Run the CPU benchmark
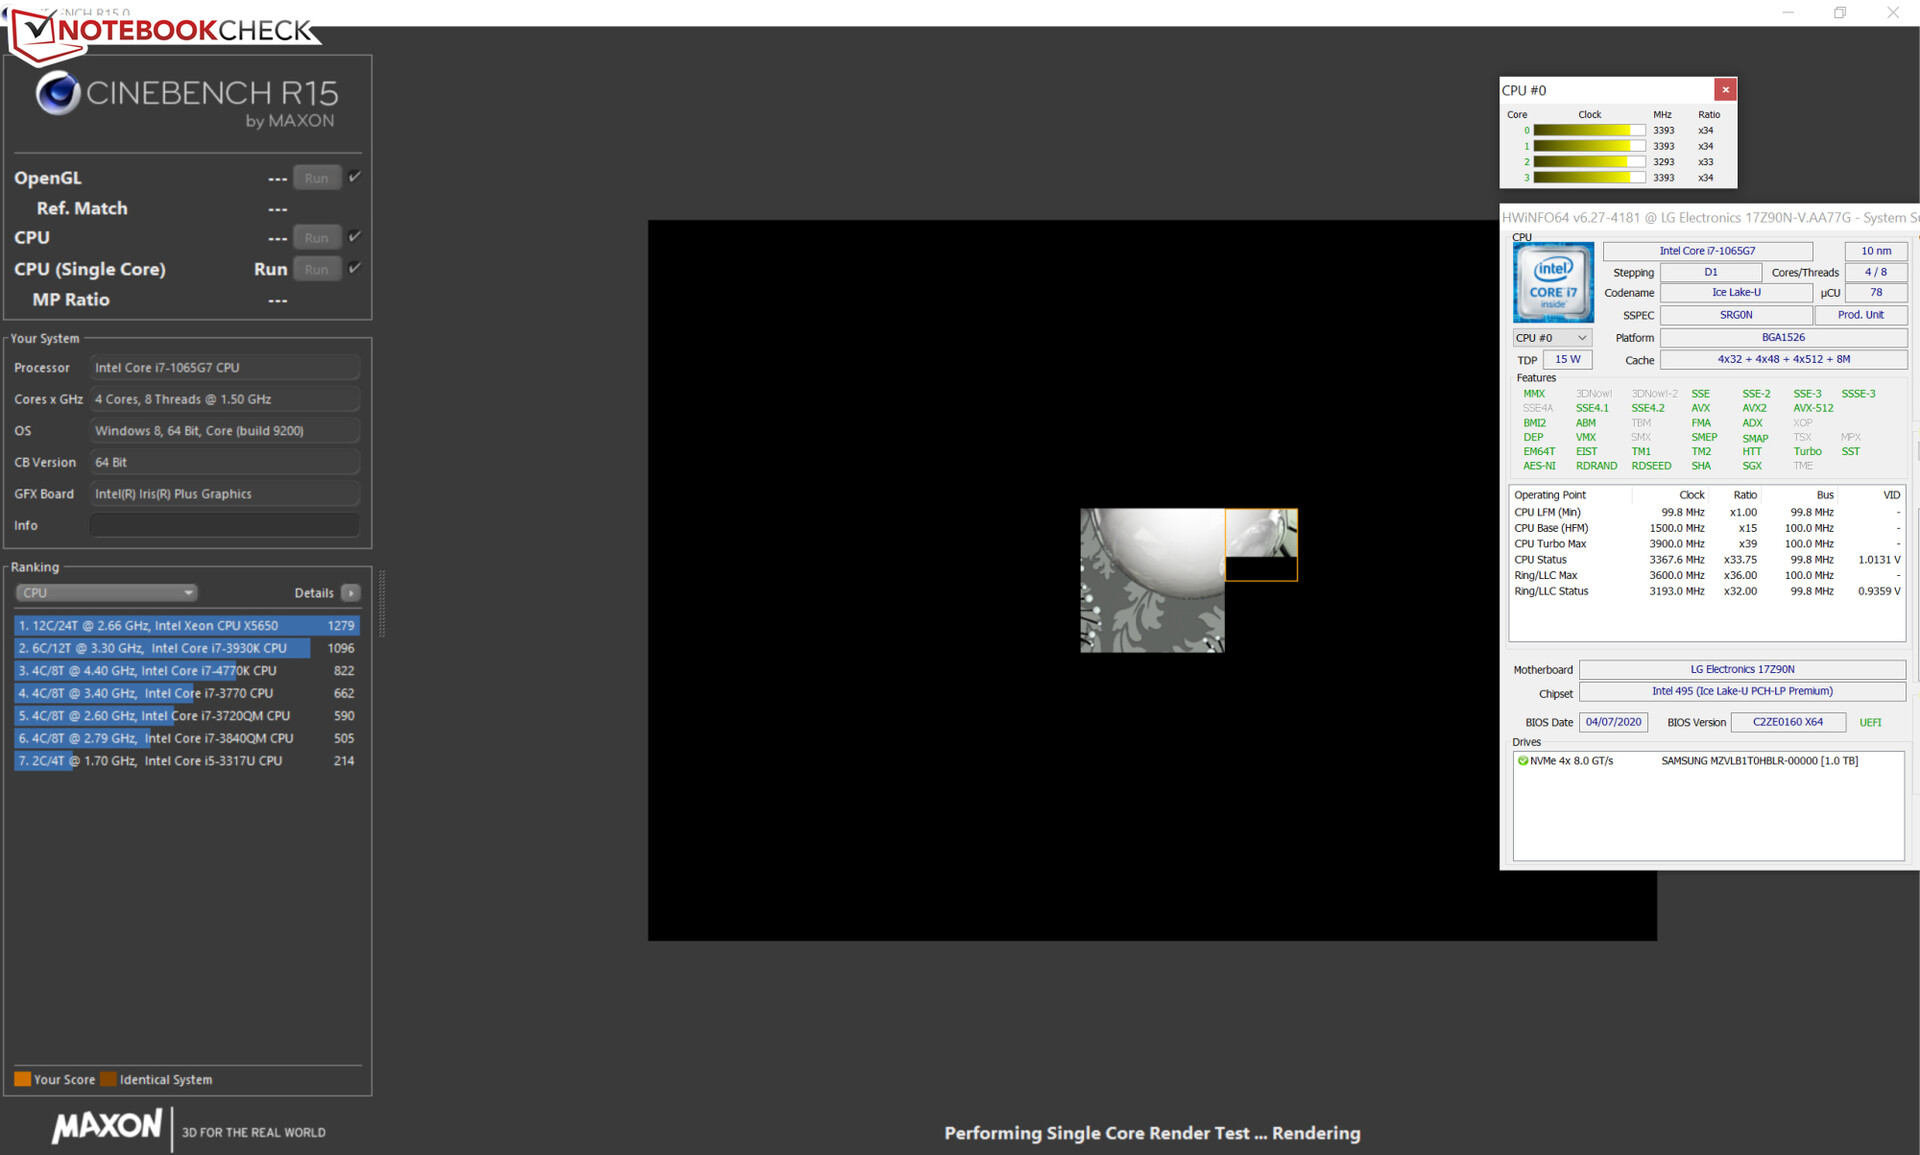This screenshot has height=1155, width=1920. click(317, 238)
